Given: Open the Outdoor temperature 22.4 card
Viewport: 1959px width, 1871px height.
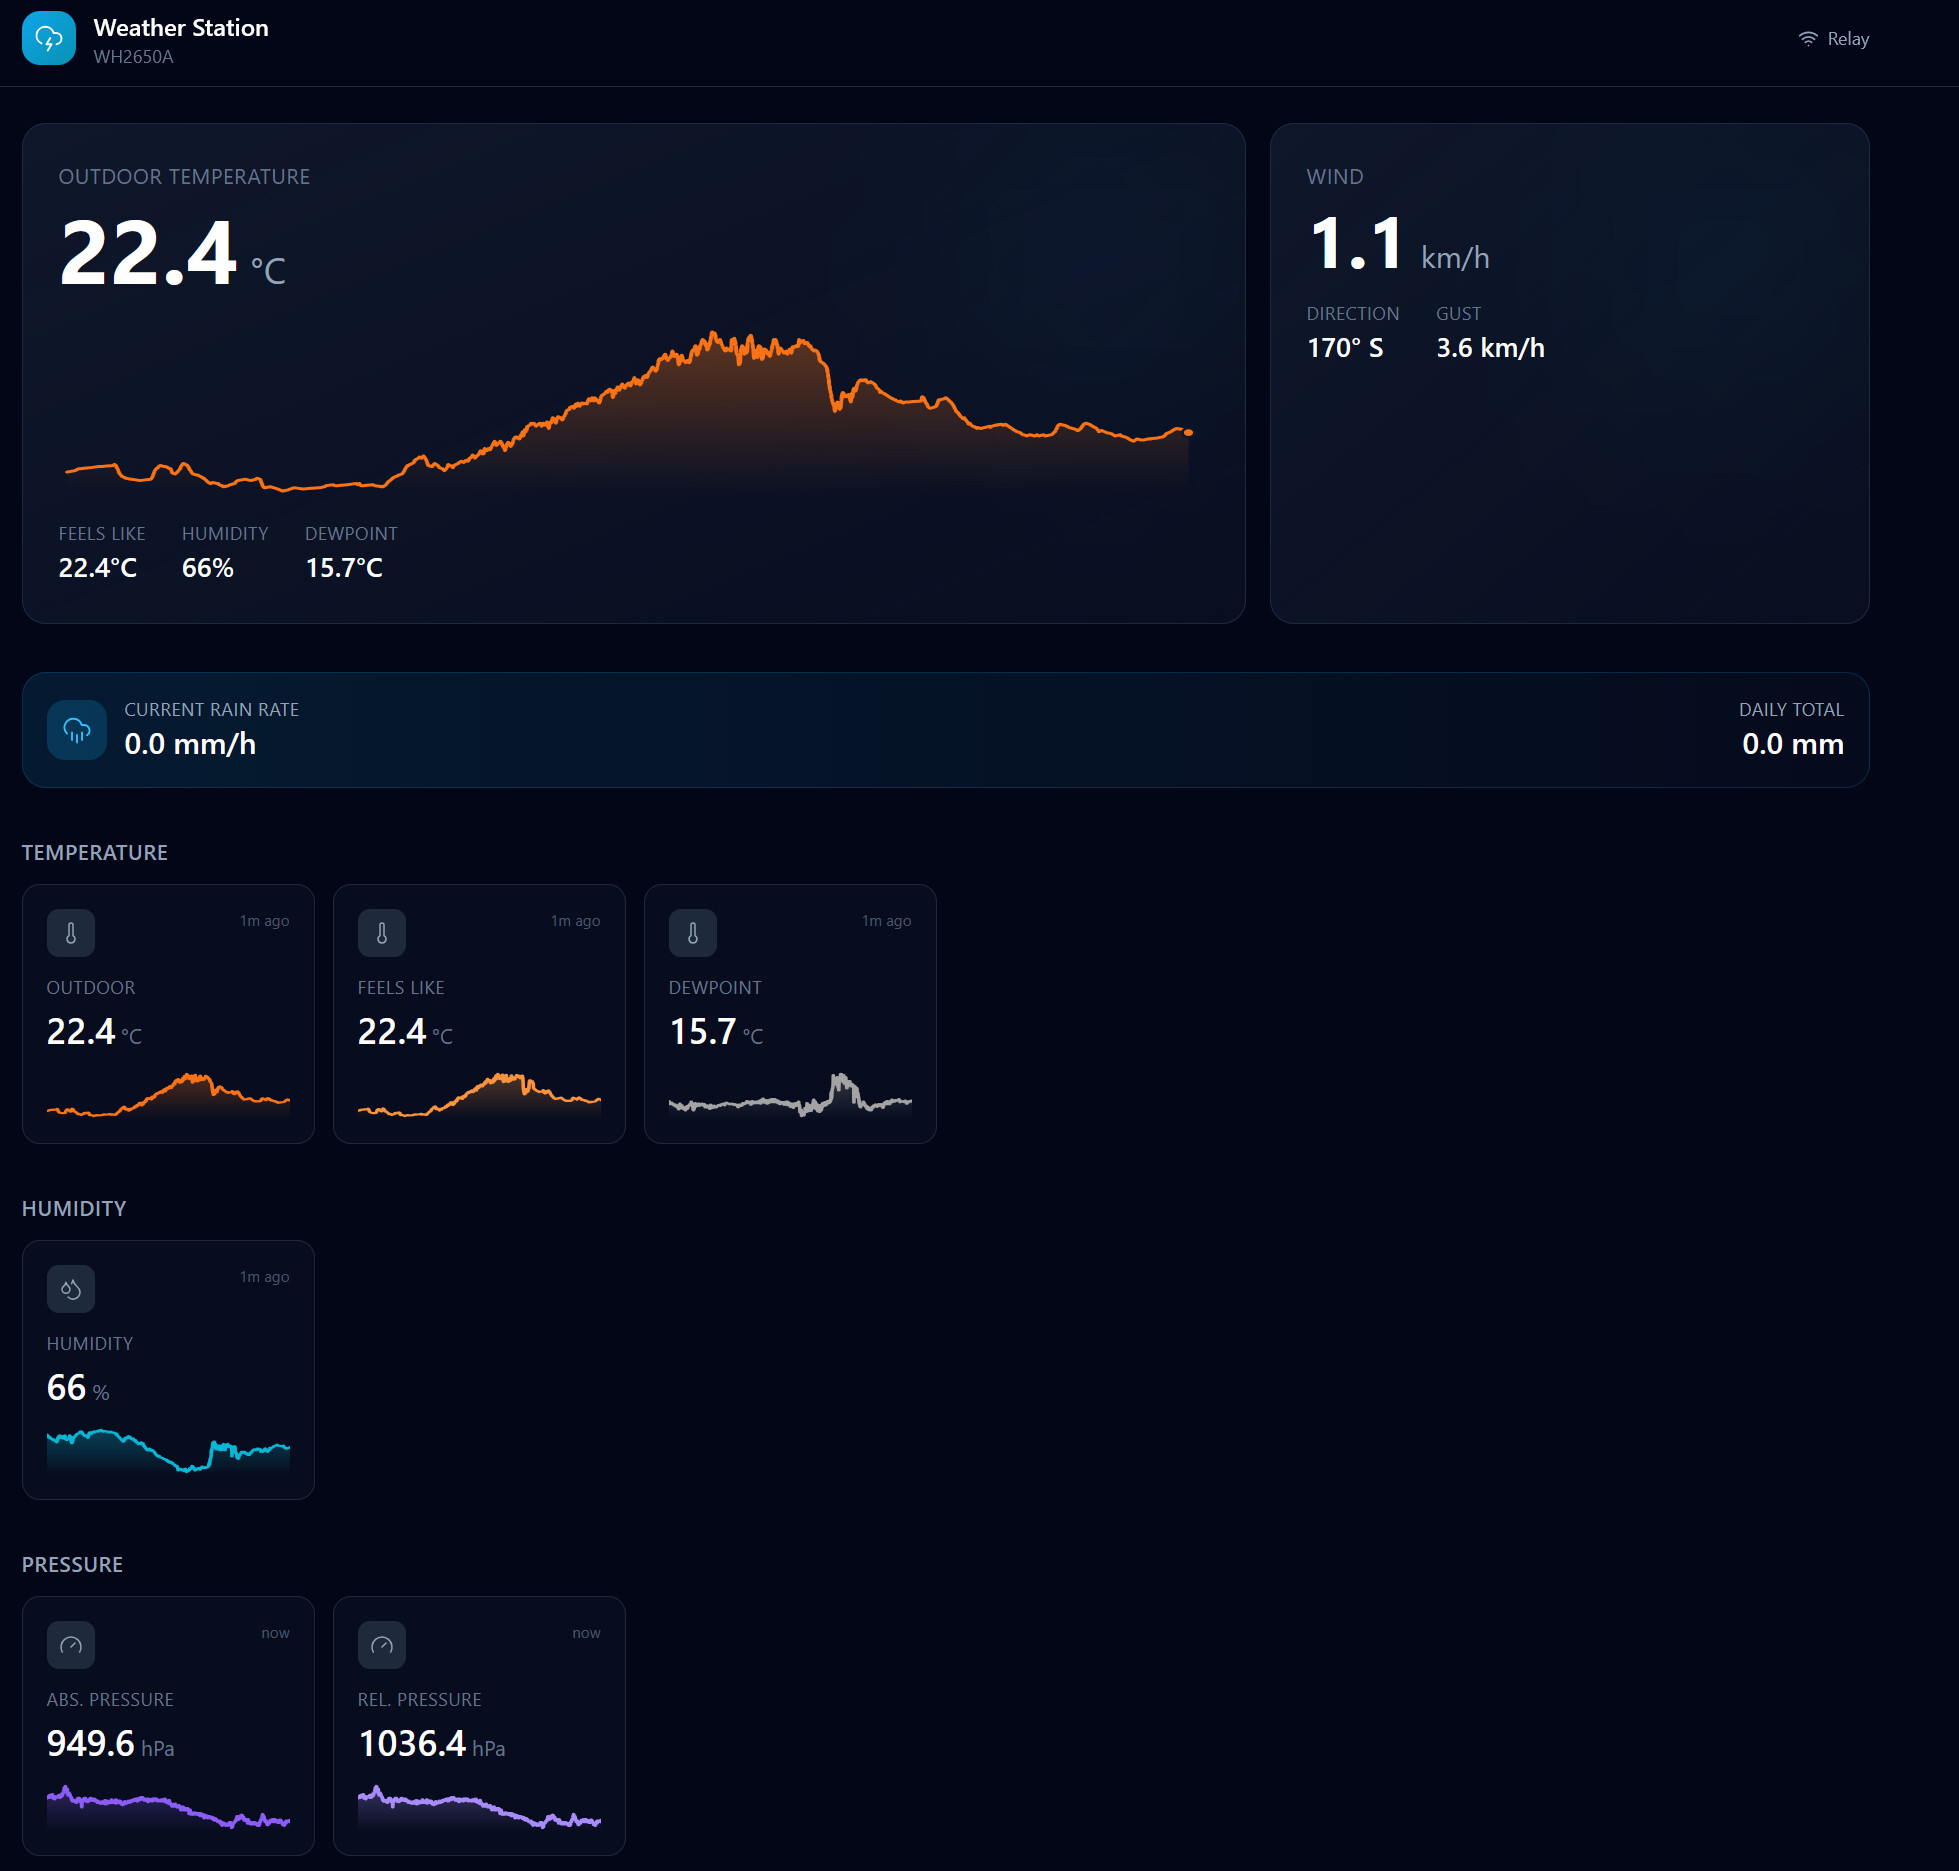Looking at the screenshot, I should tap(168, 1014).
